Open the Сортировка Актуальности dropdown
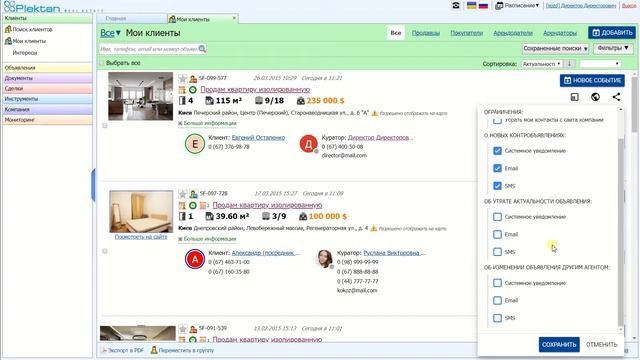Screen dimensions: 640x360 point(542,64)
